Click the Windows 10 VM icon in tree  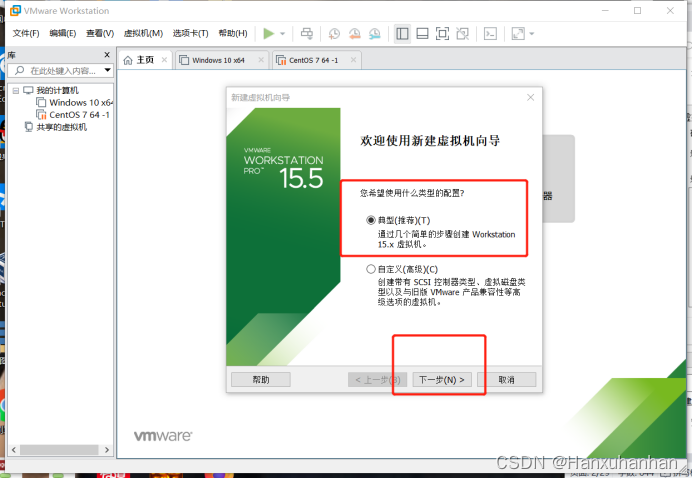click(41, 102)
